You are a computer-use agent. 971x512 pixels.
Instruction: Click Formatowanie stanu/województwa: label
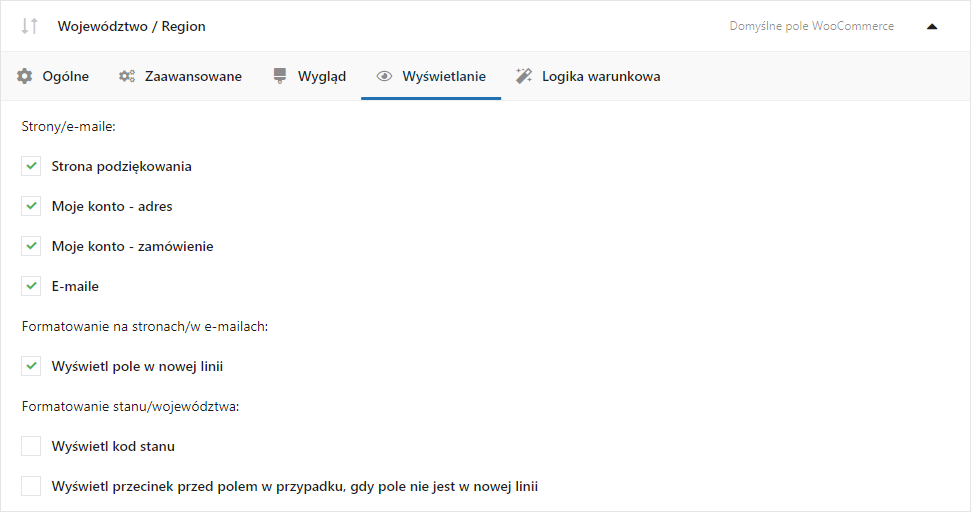[131, 406]
